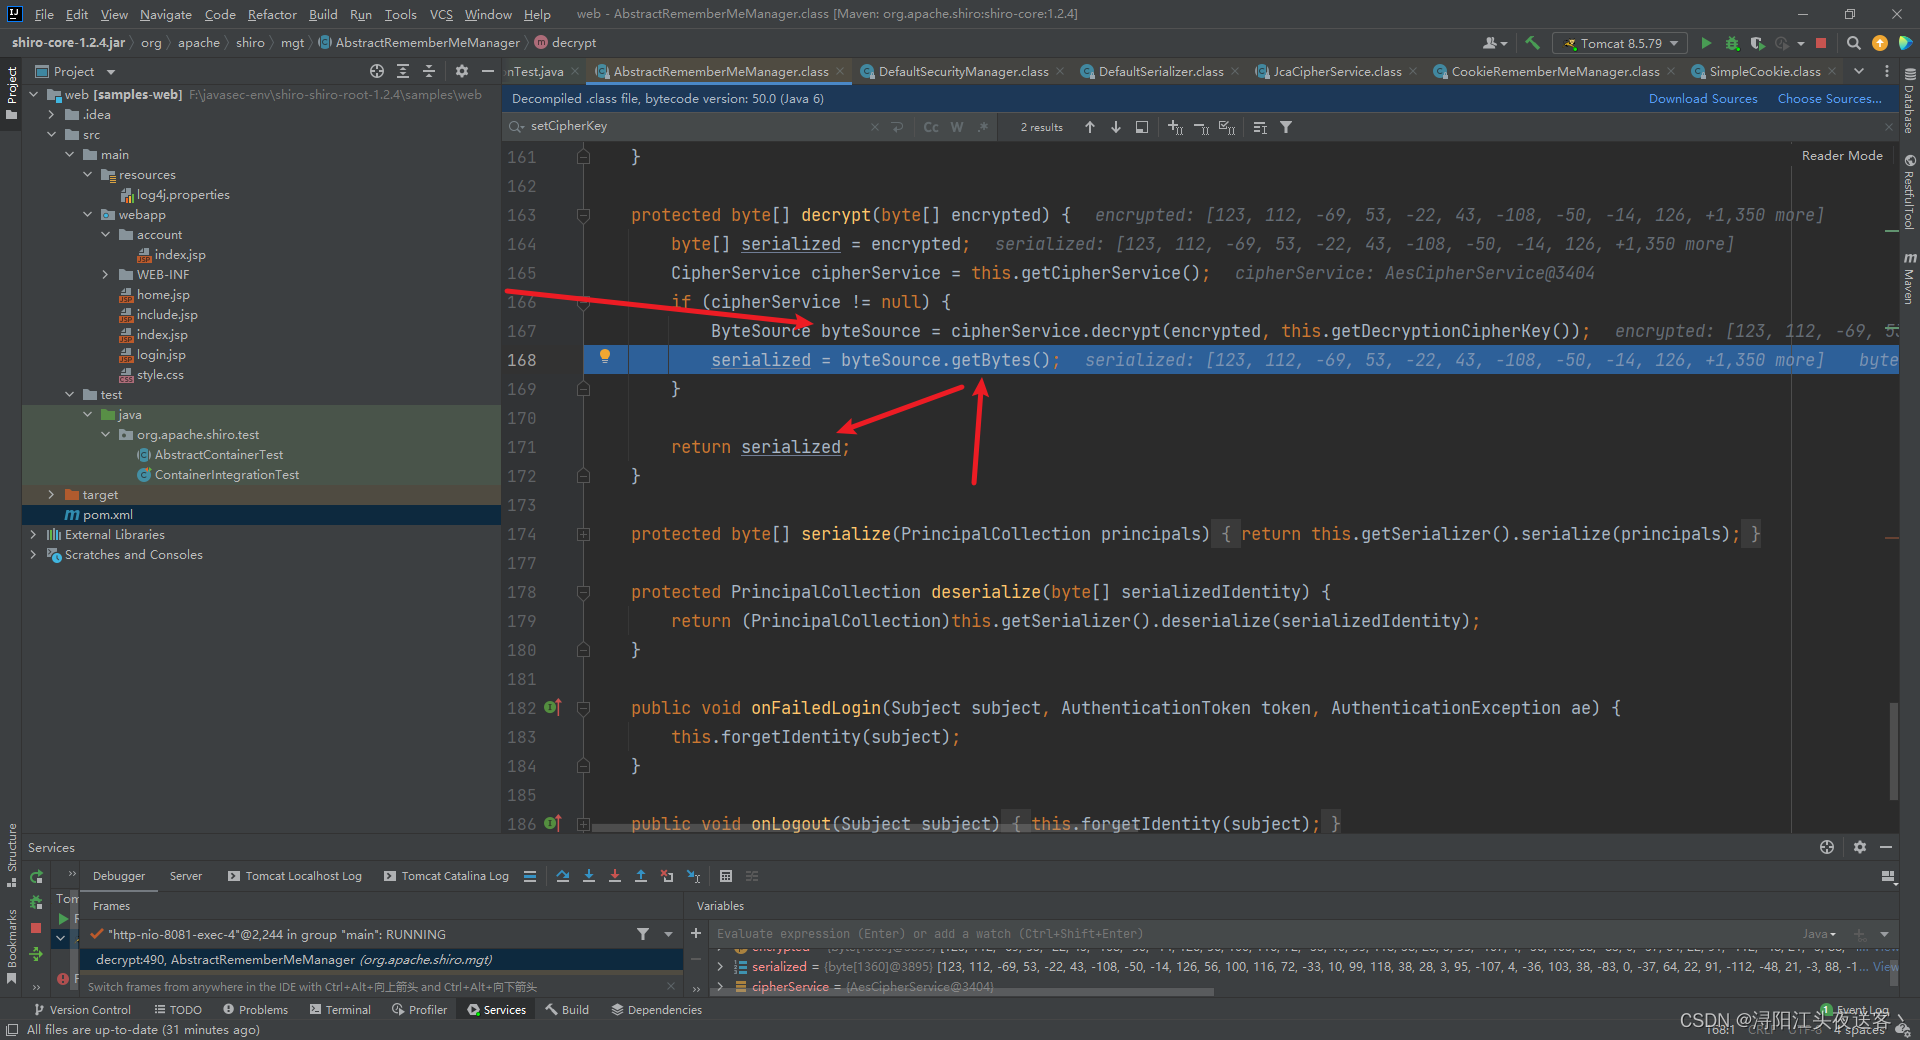Expand the WEB-INF folder
The image size is (1920, 1040).
point(106,275)
